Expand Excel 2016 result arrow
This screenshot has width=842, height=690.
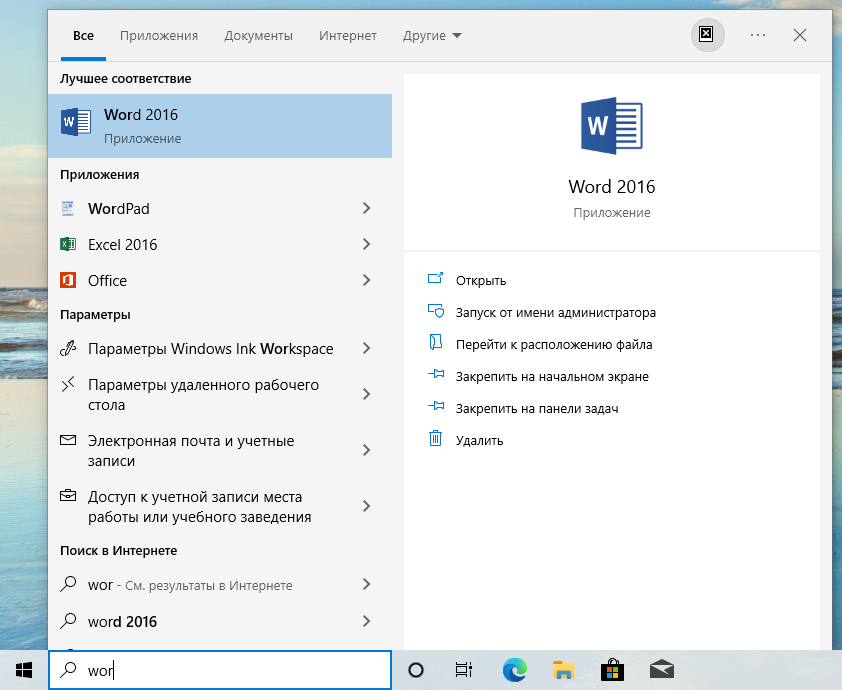tap(367, 244)
